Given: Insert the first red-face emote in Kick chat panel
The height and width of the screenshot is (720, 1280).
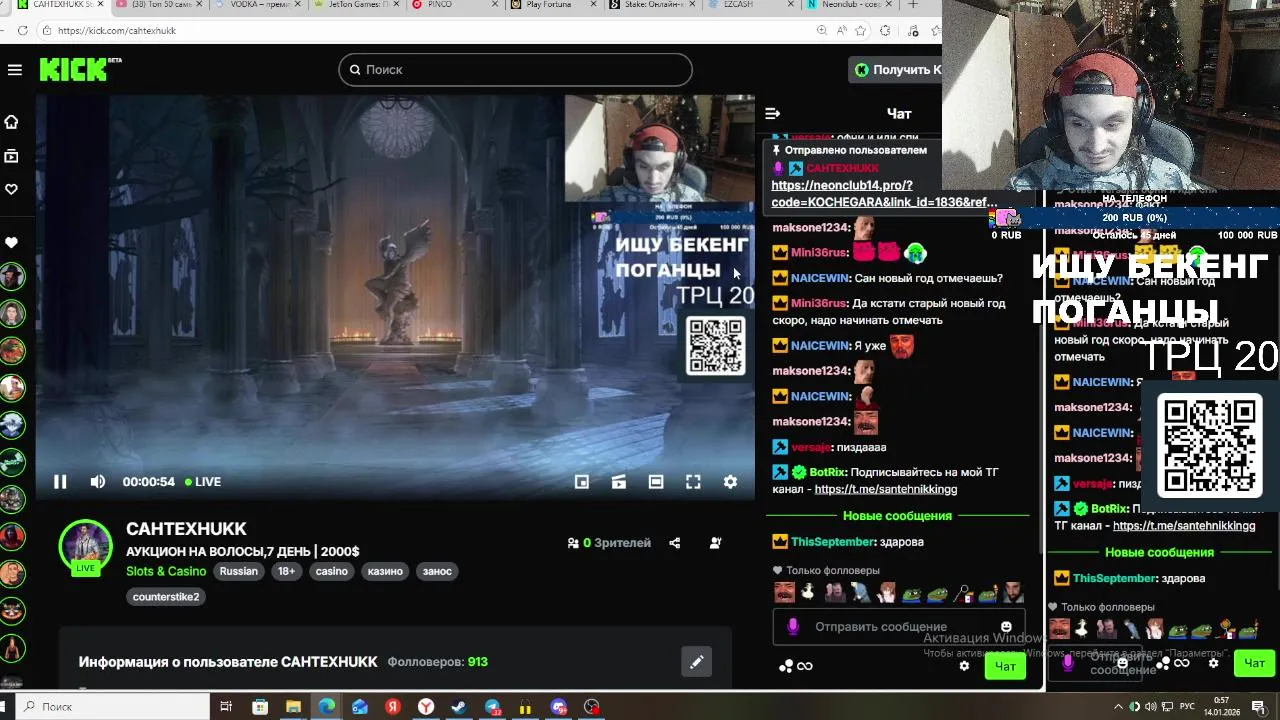Looking at the screenshot, I should [x=785, y=593].
